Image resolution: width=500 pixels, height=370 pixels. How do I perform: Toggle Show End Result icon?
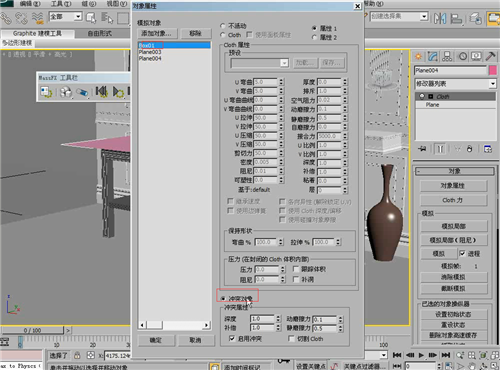(440, 149)
